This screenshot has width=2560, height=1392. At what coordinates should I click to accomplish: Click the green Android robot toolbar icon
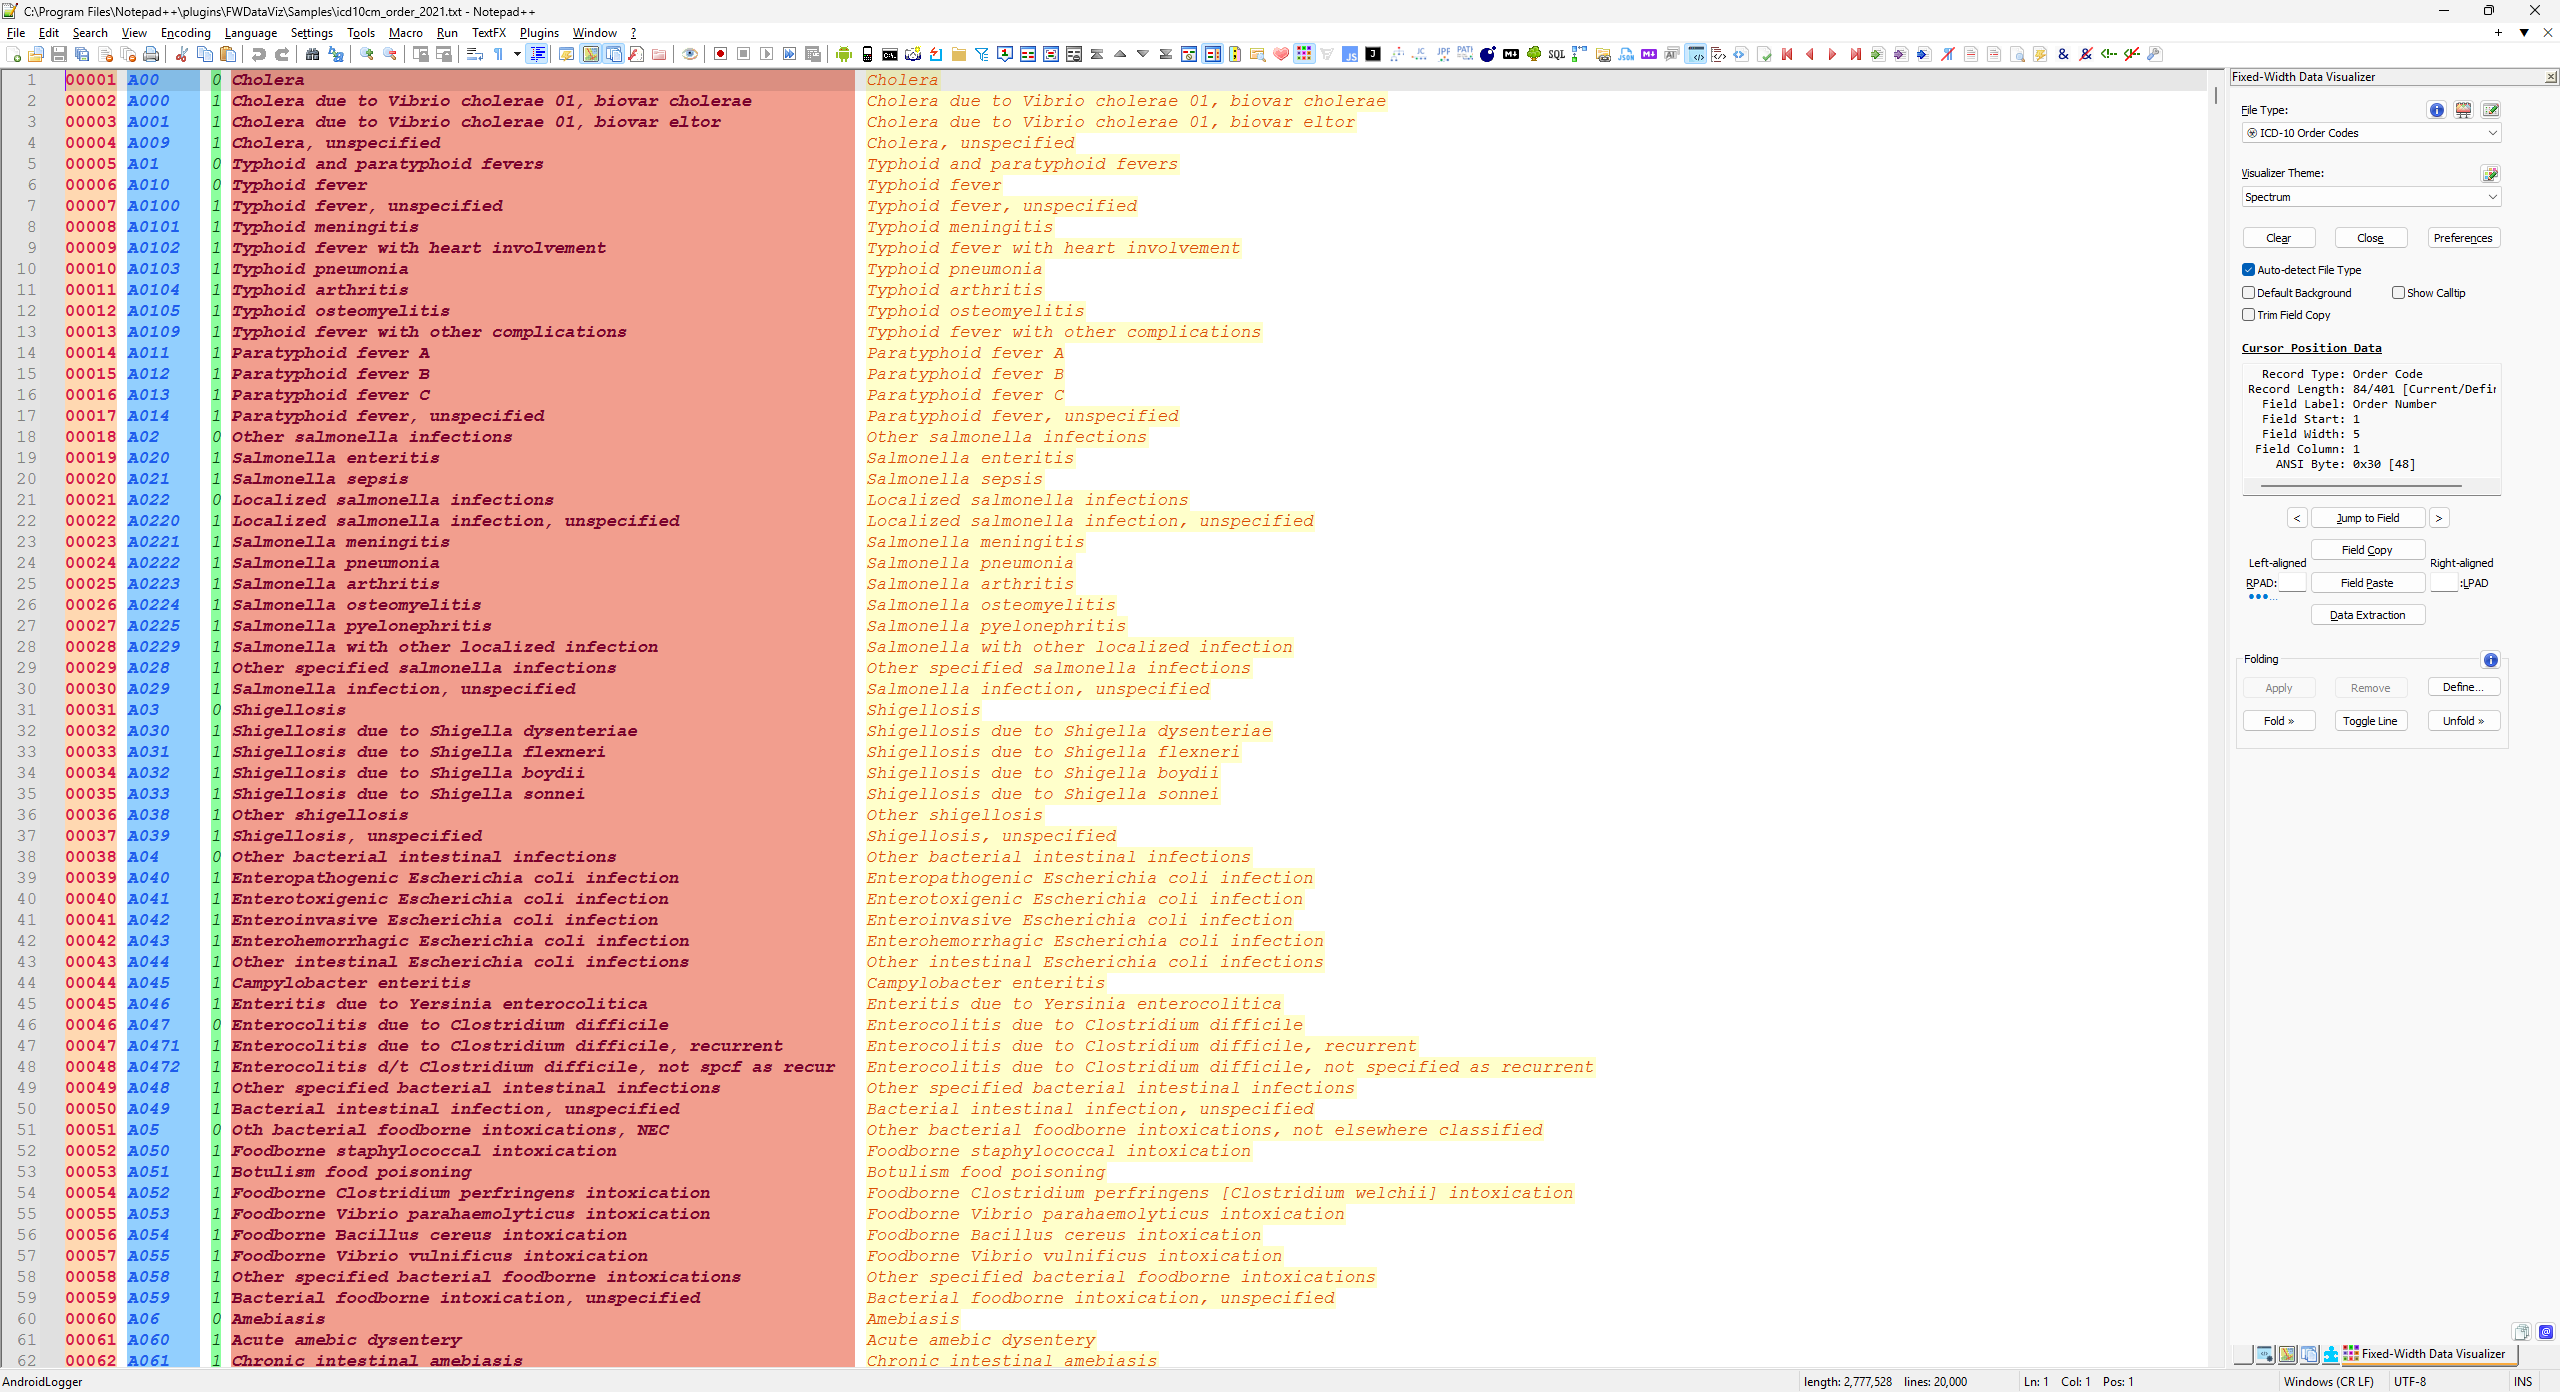point(843,54)
